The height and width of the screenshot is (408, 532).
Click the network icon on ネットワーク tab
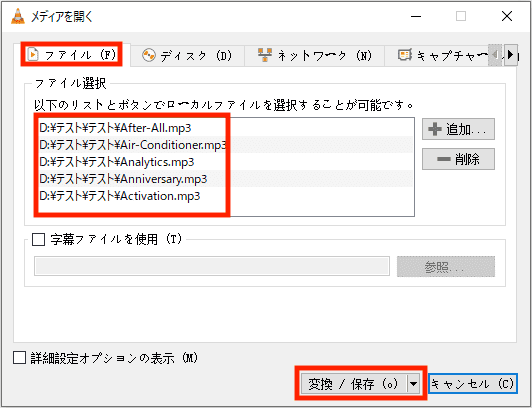(x=264, y=55)
